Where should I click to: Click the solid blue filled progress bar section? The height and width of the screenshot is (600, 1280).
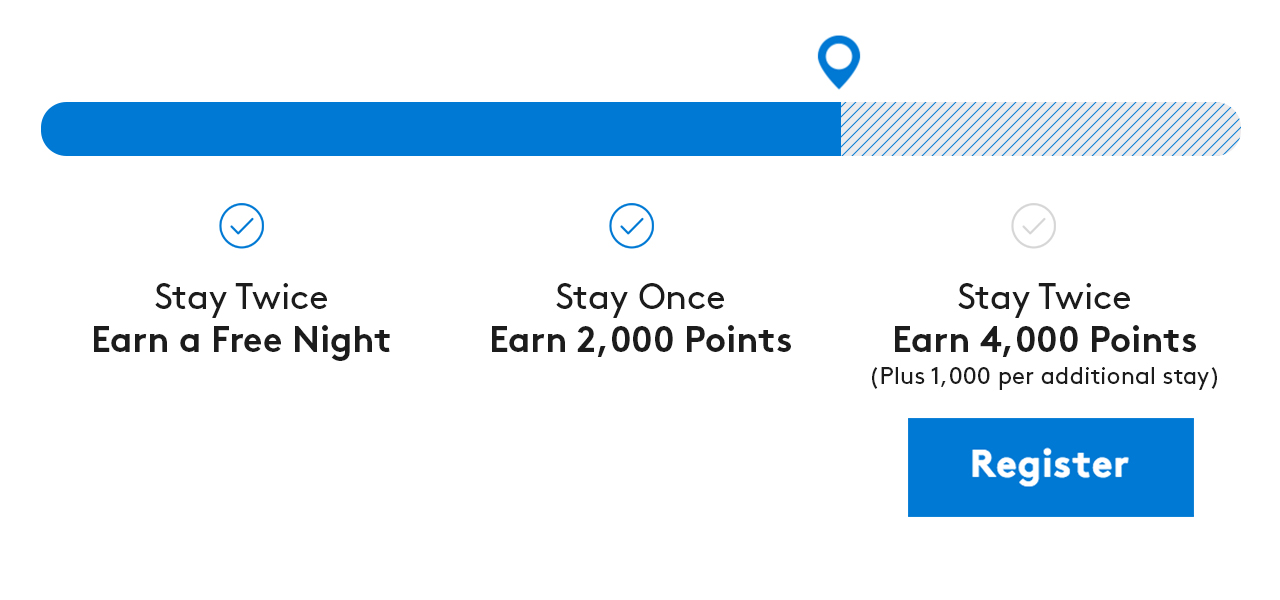click(440, 129)
